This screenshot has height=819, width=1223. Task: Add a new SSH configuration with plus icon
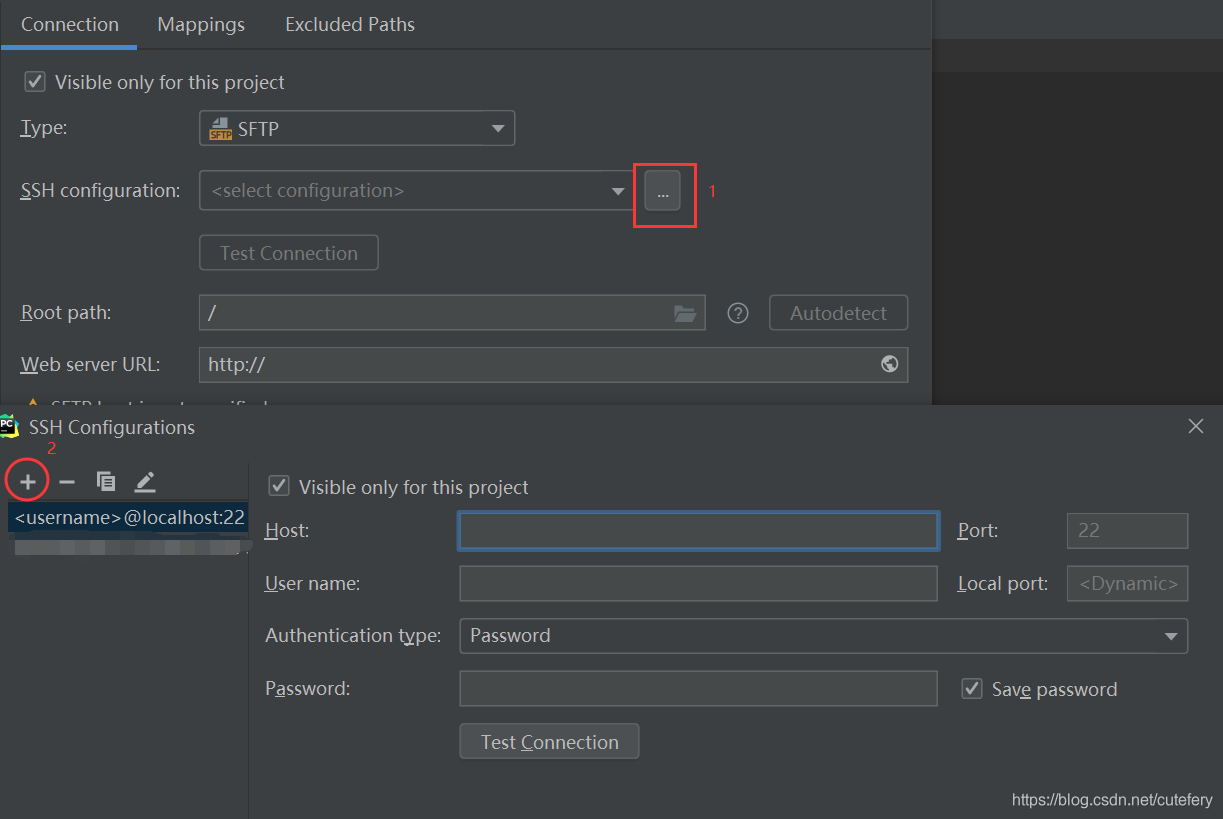pyautogui.click(x=28, y=482)
